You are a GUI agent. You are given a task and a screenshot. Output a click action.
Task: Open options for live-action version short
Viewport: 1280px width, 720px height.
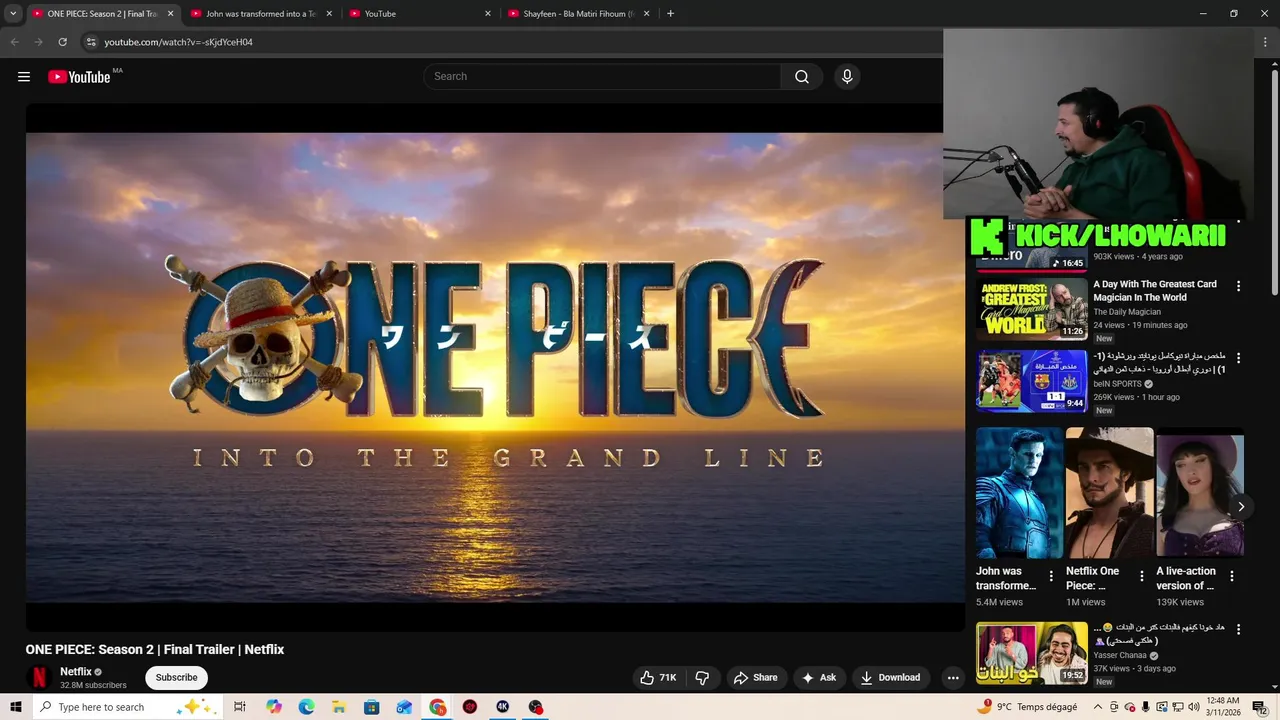point(1232,576)
